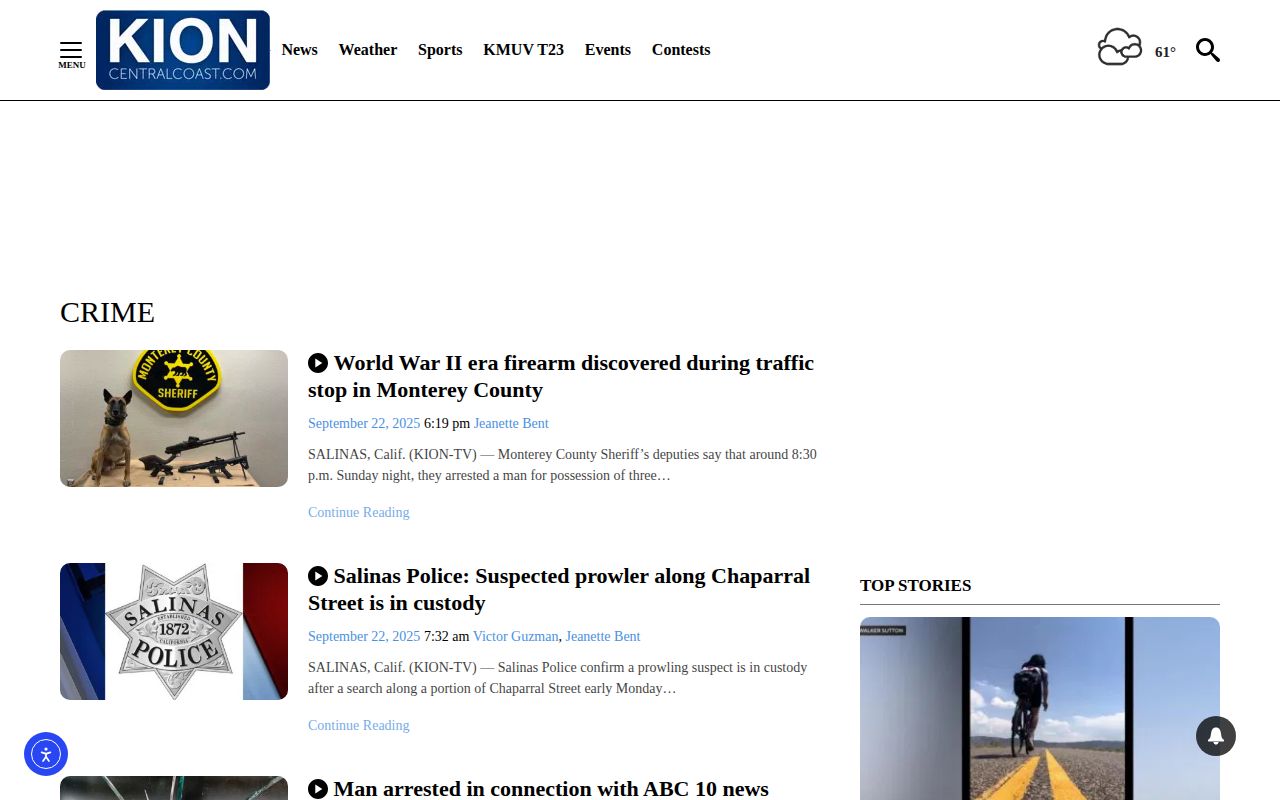
Task: Open the Contests menu item
Action: [681, 50]
